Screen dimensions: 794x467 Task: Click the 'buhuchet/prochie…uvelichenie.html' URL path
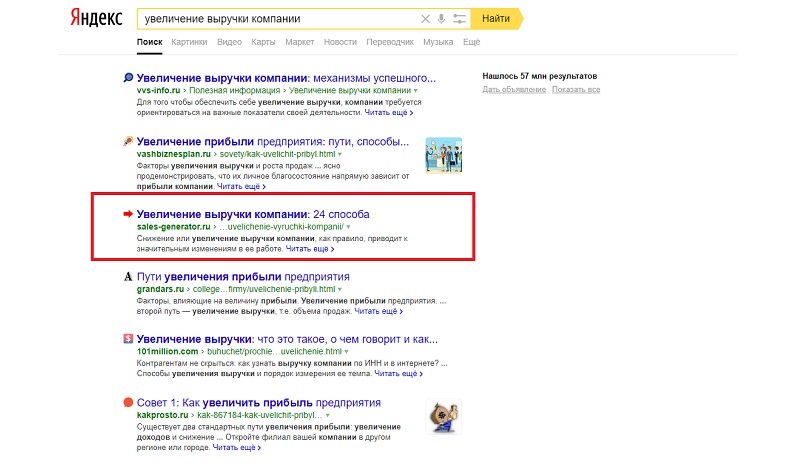[274, 351]
